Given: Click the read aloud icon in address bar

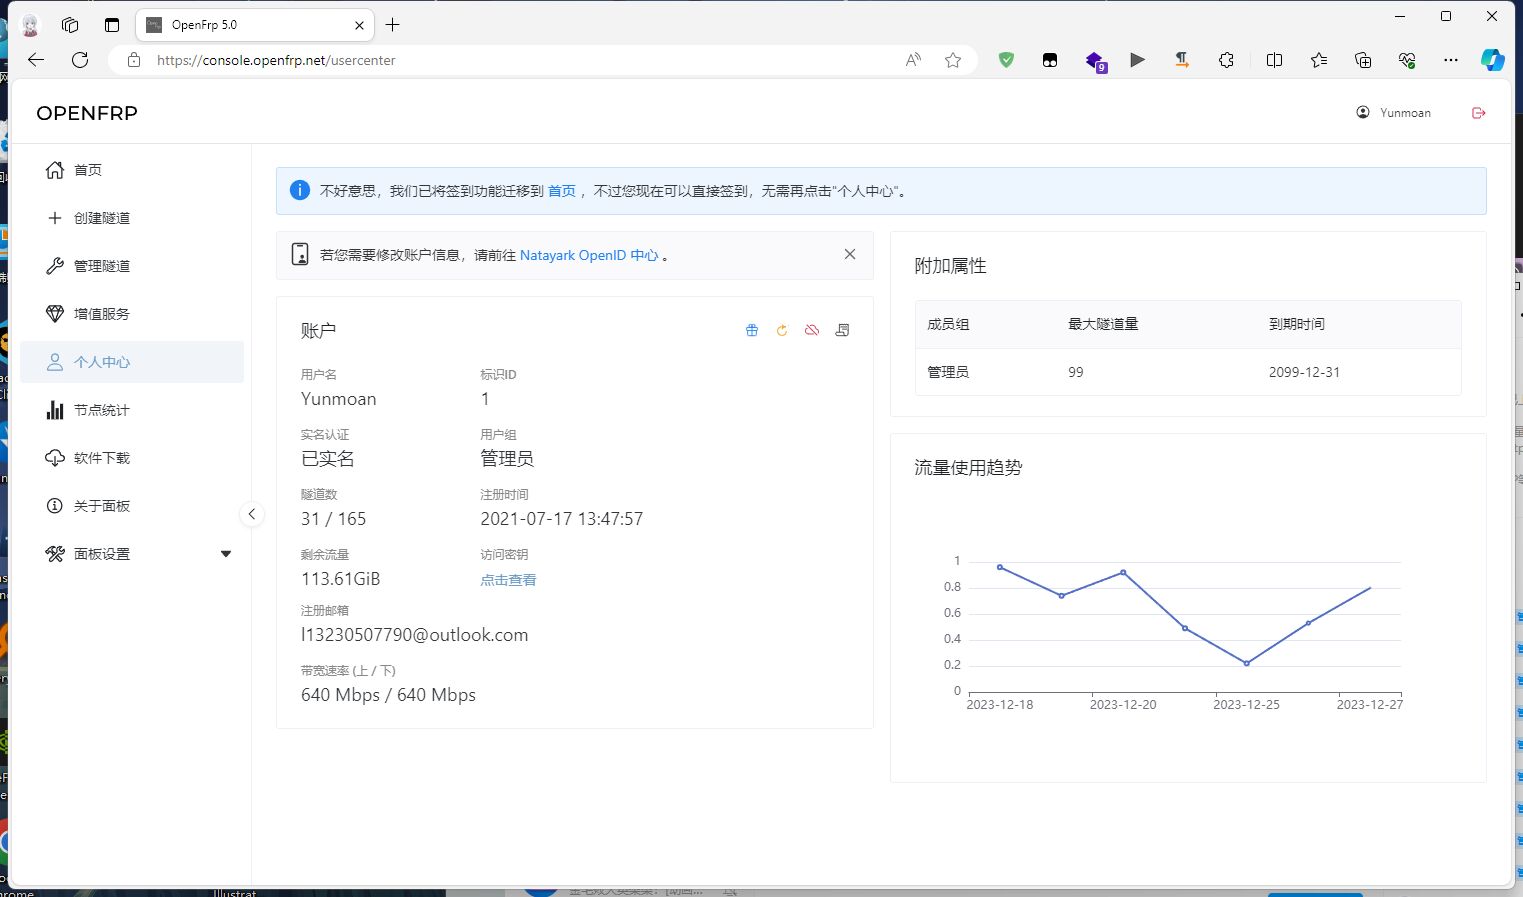Looking at the screenshot, I should 913,60.
